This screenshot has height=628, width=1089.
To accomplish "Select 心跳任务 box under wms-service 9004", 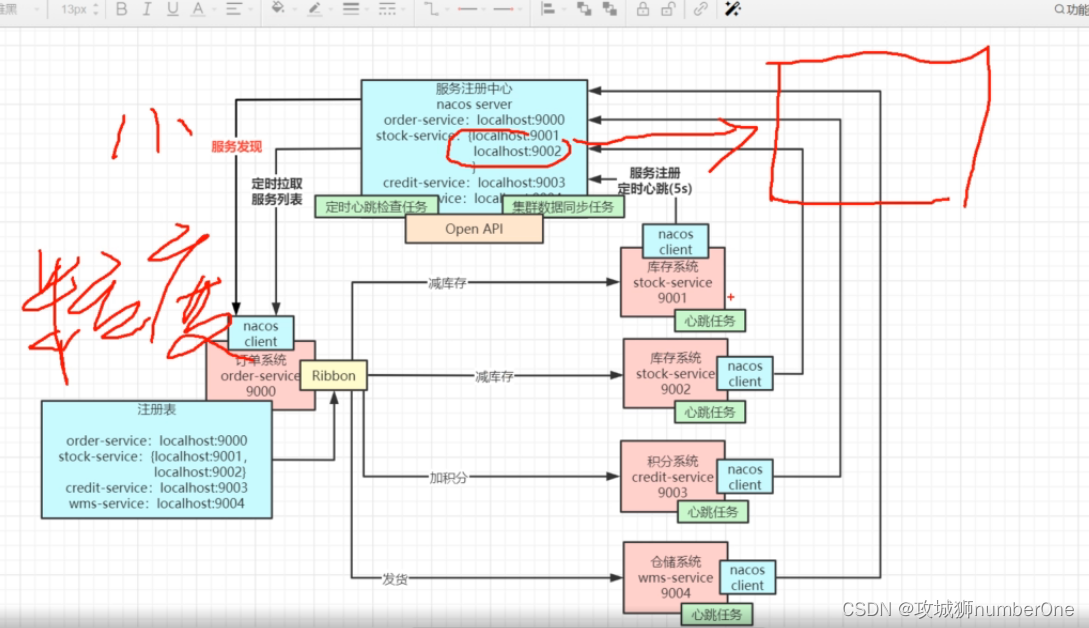I will (717, 614).
